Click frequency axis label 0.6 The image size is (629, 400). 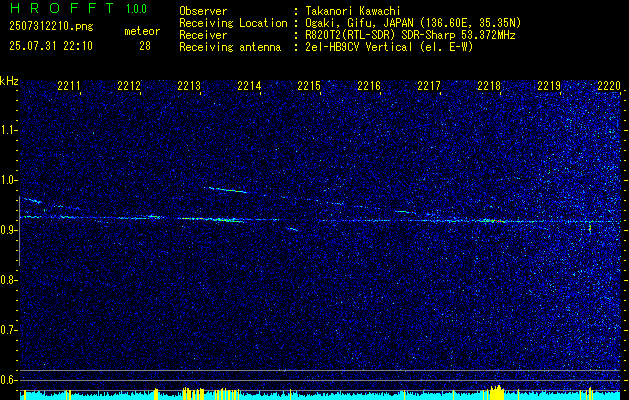(x=8, y=380)
